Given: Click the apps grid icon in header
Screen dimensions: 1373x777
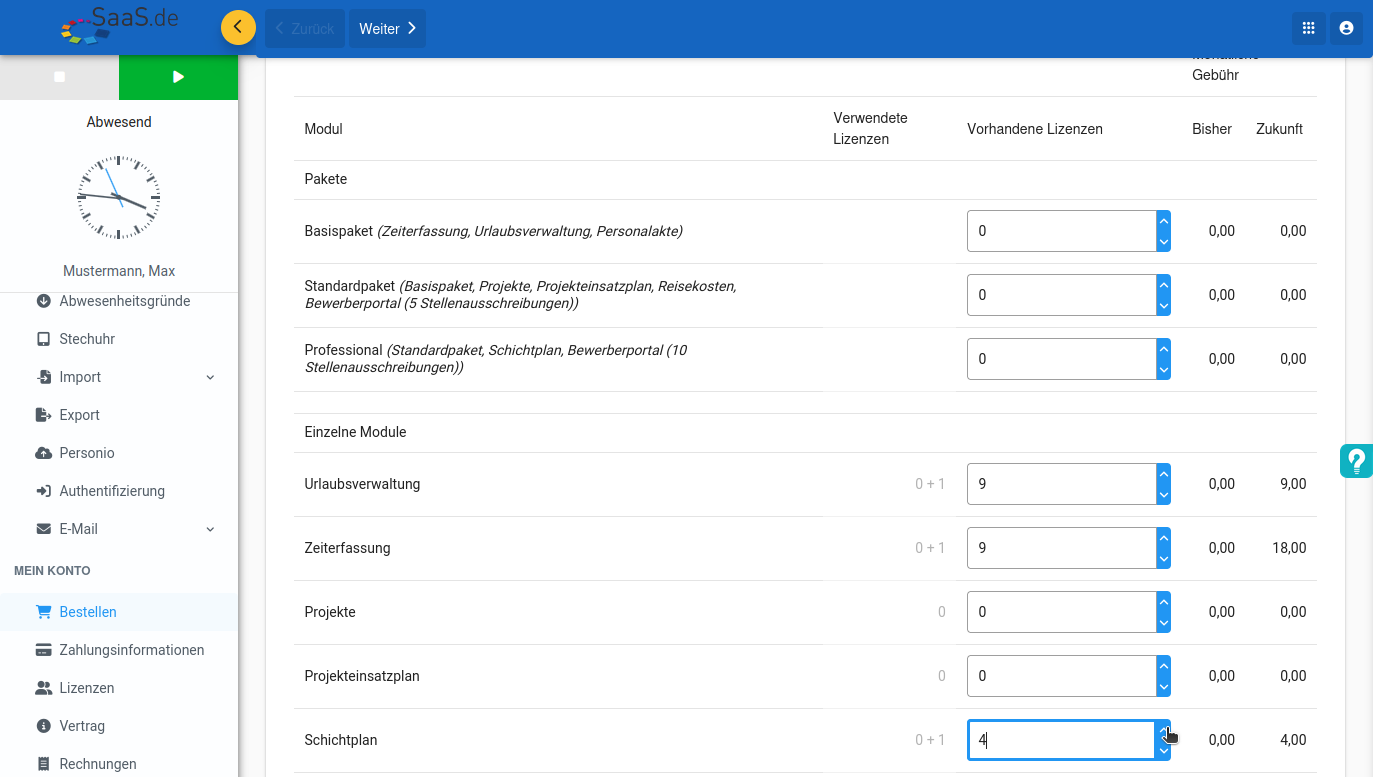Looking at the screenshot, I should point(1308,28).
